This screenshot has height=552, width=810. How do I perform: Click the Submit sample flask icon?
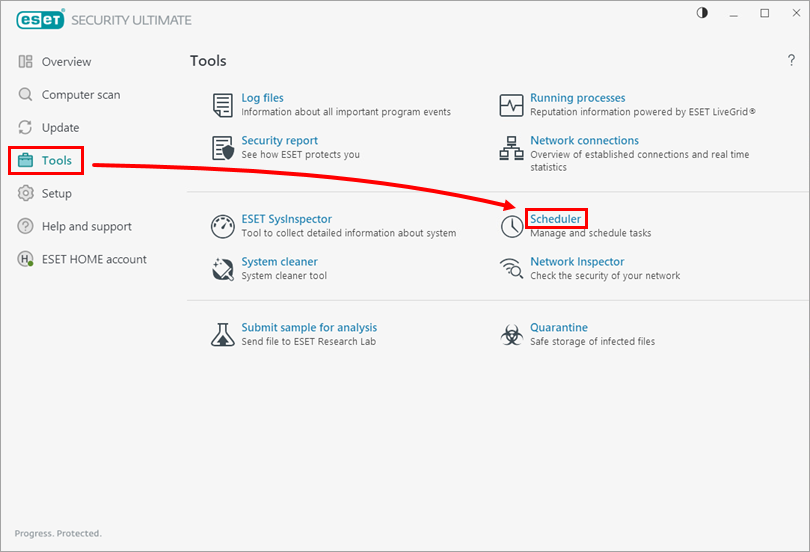(222, 334)
